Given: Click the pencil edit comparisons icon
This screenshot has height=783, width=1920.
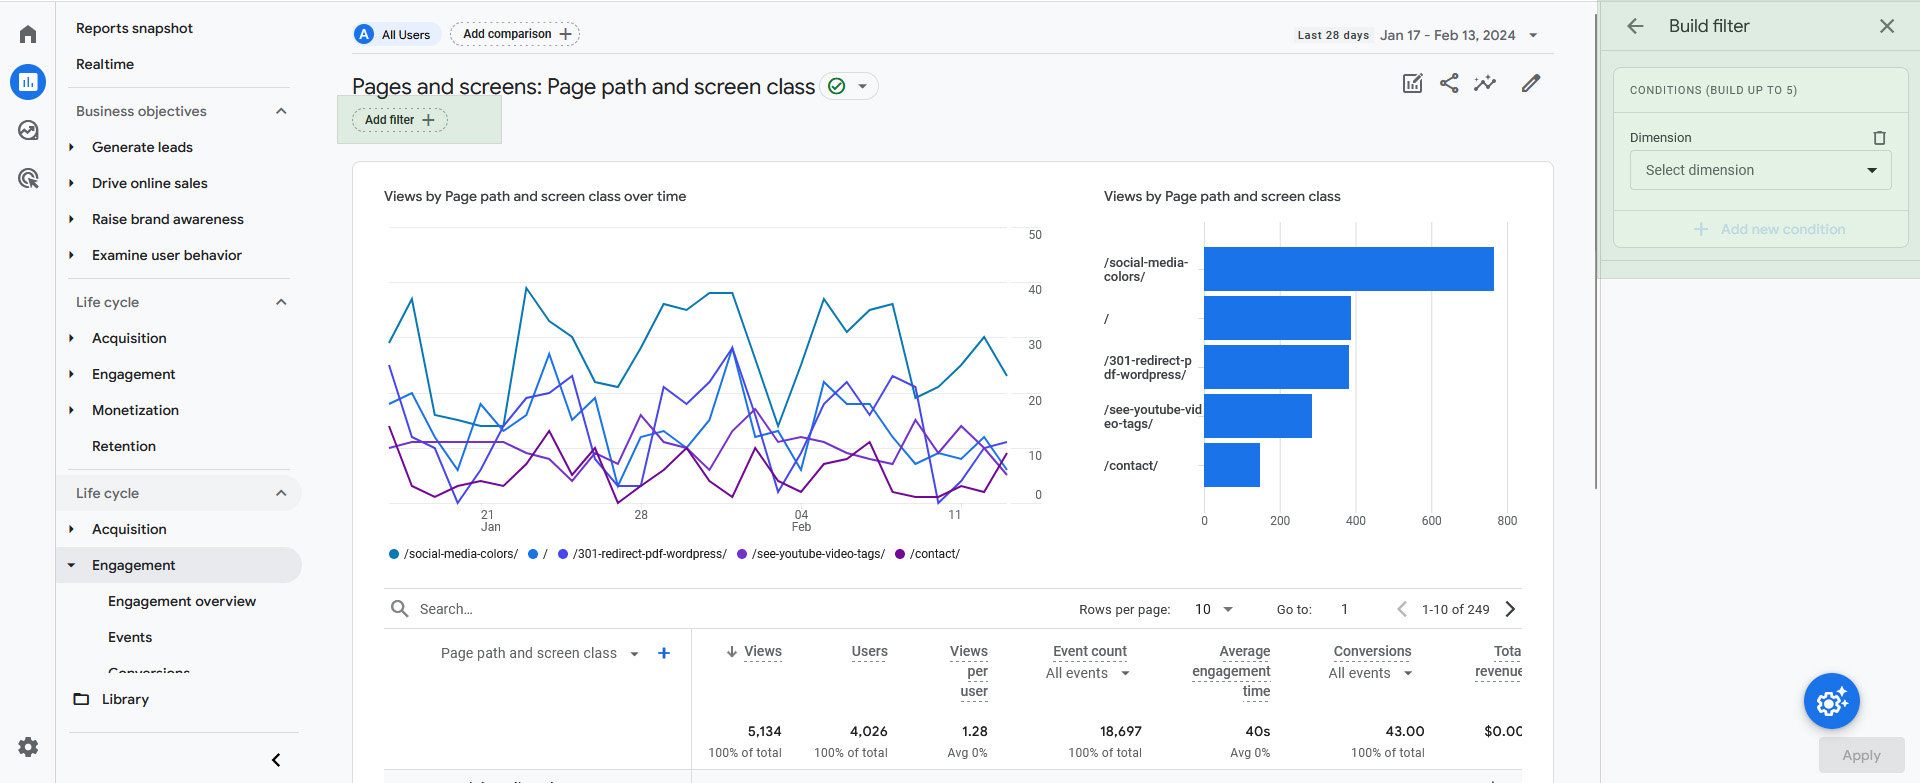Looking at the screenshot, I should [1531, 83].
